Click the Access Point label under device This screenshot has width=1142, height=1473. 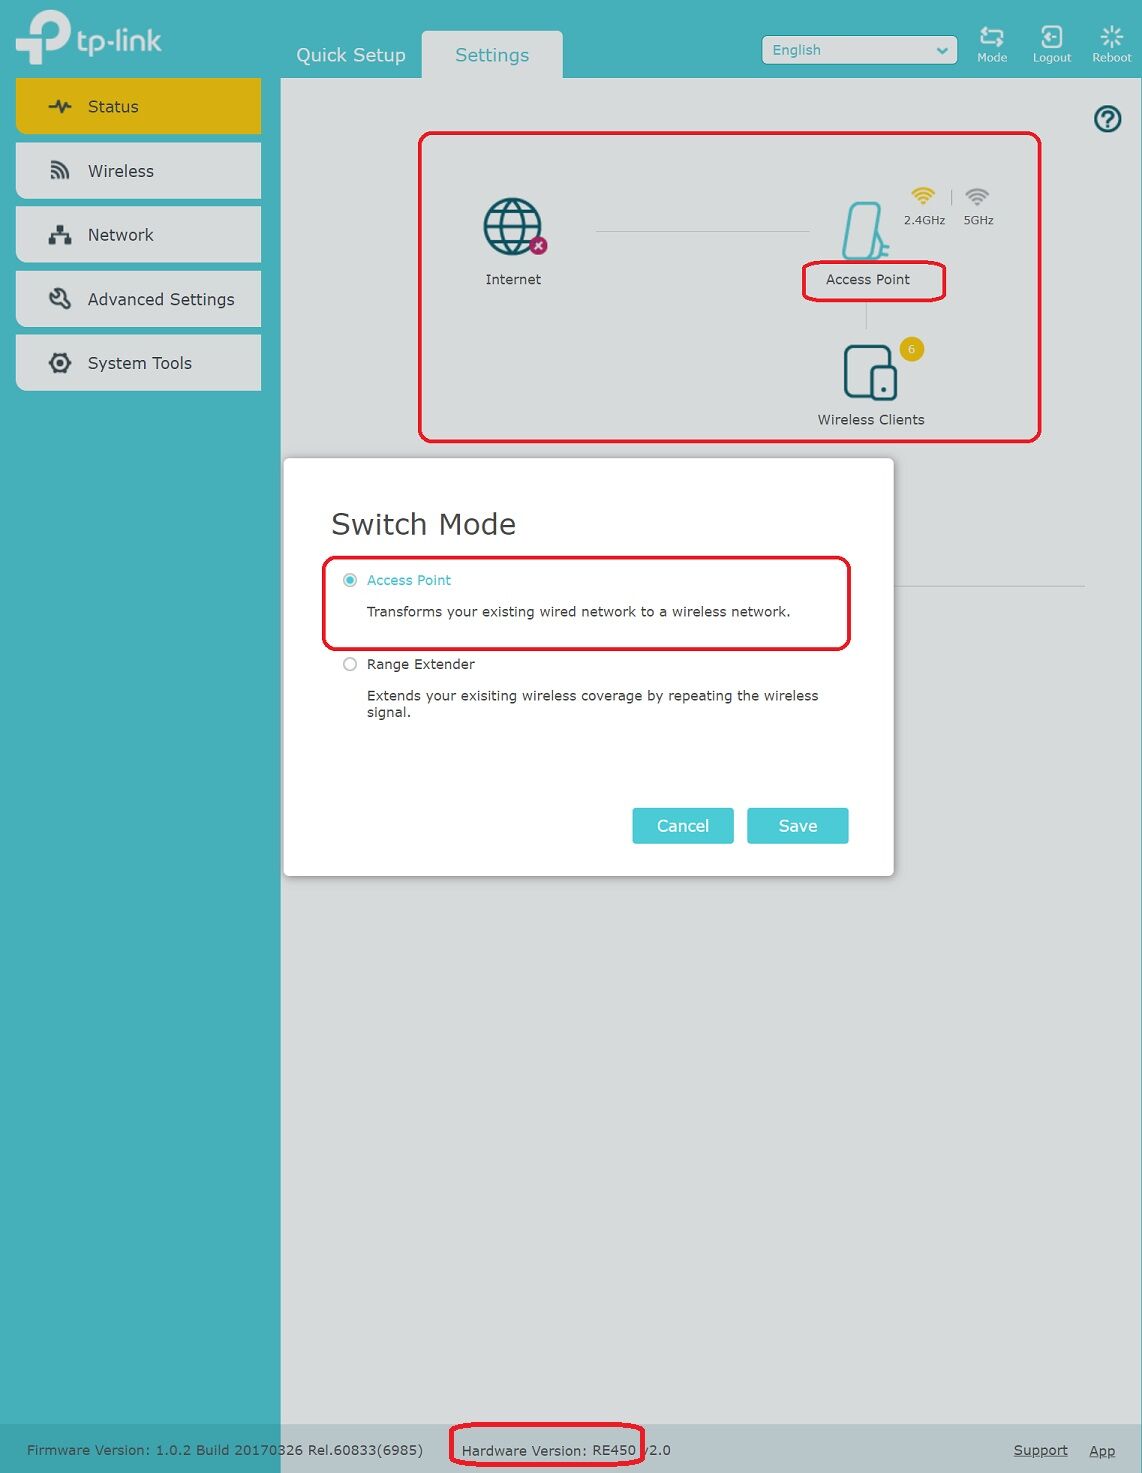coord(868,280)
